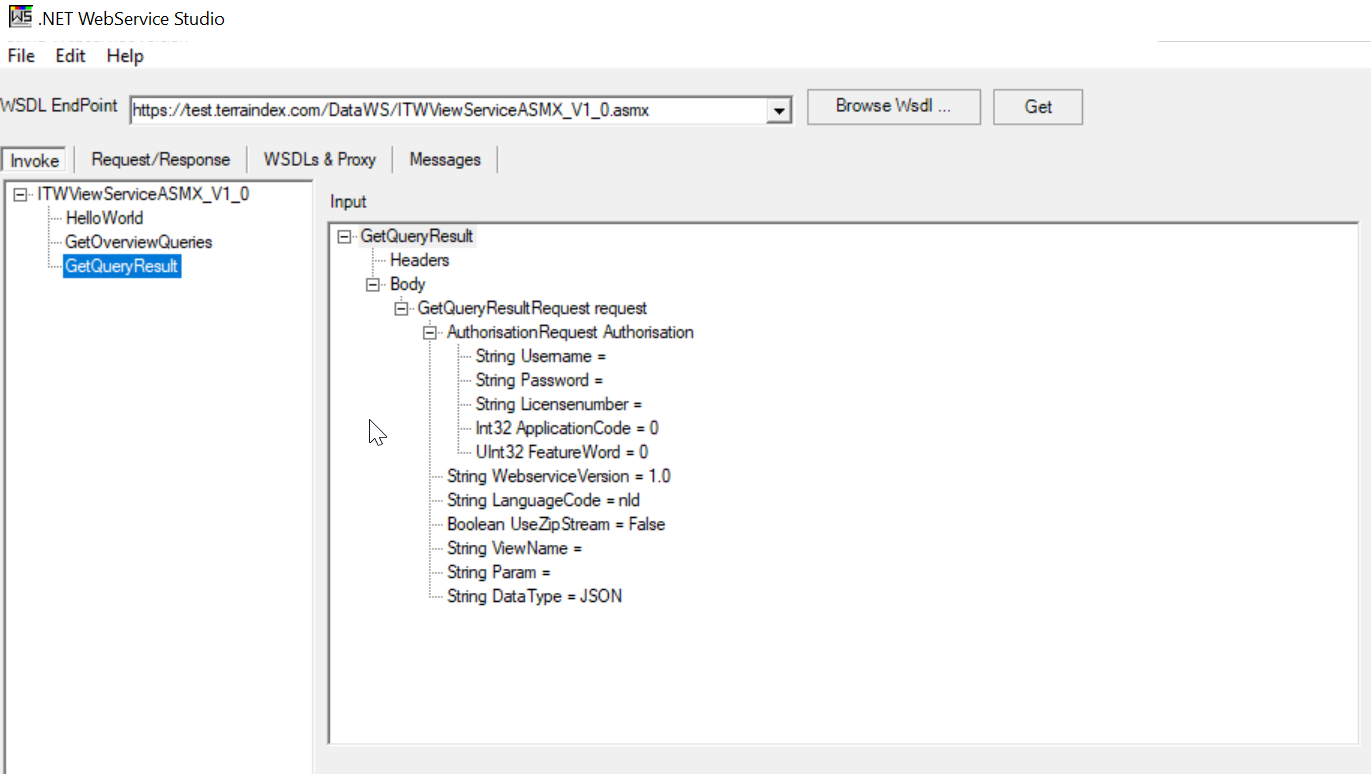Viewport: 1371px width, 774px height.
Task: Switch to the WSDLs & Proxy tab
Action: click(x=320, y=159)
